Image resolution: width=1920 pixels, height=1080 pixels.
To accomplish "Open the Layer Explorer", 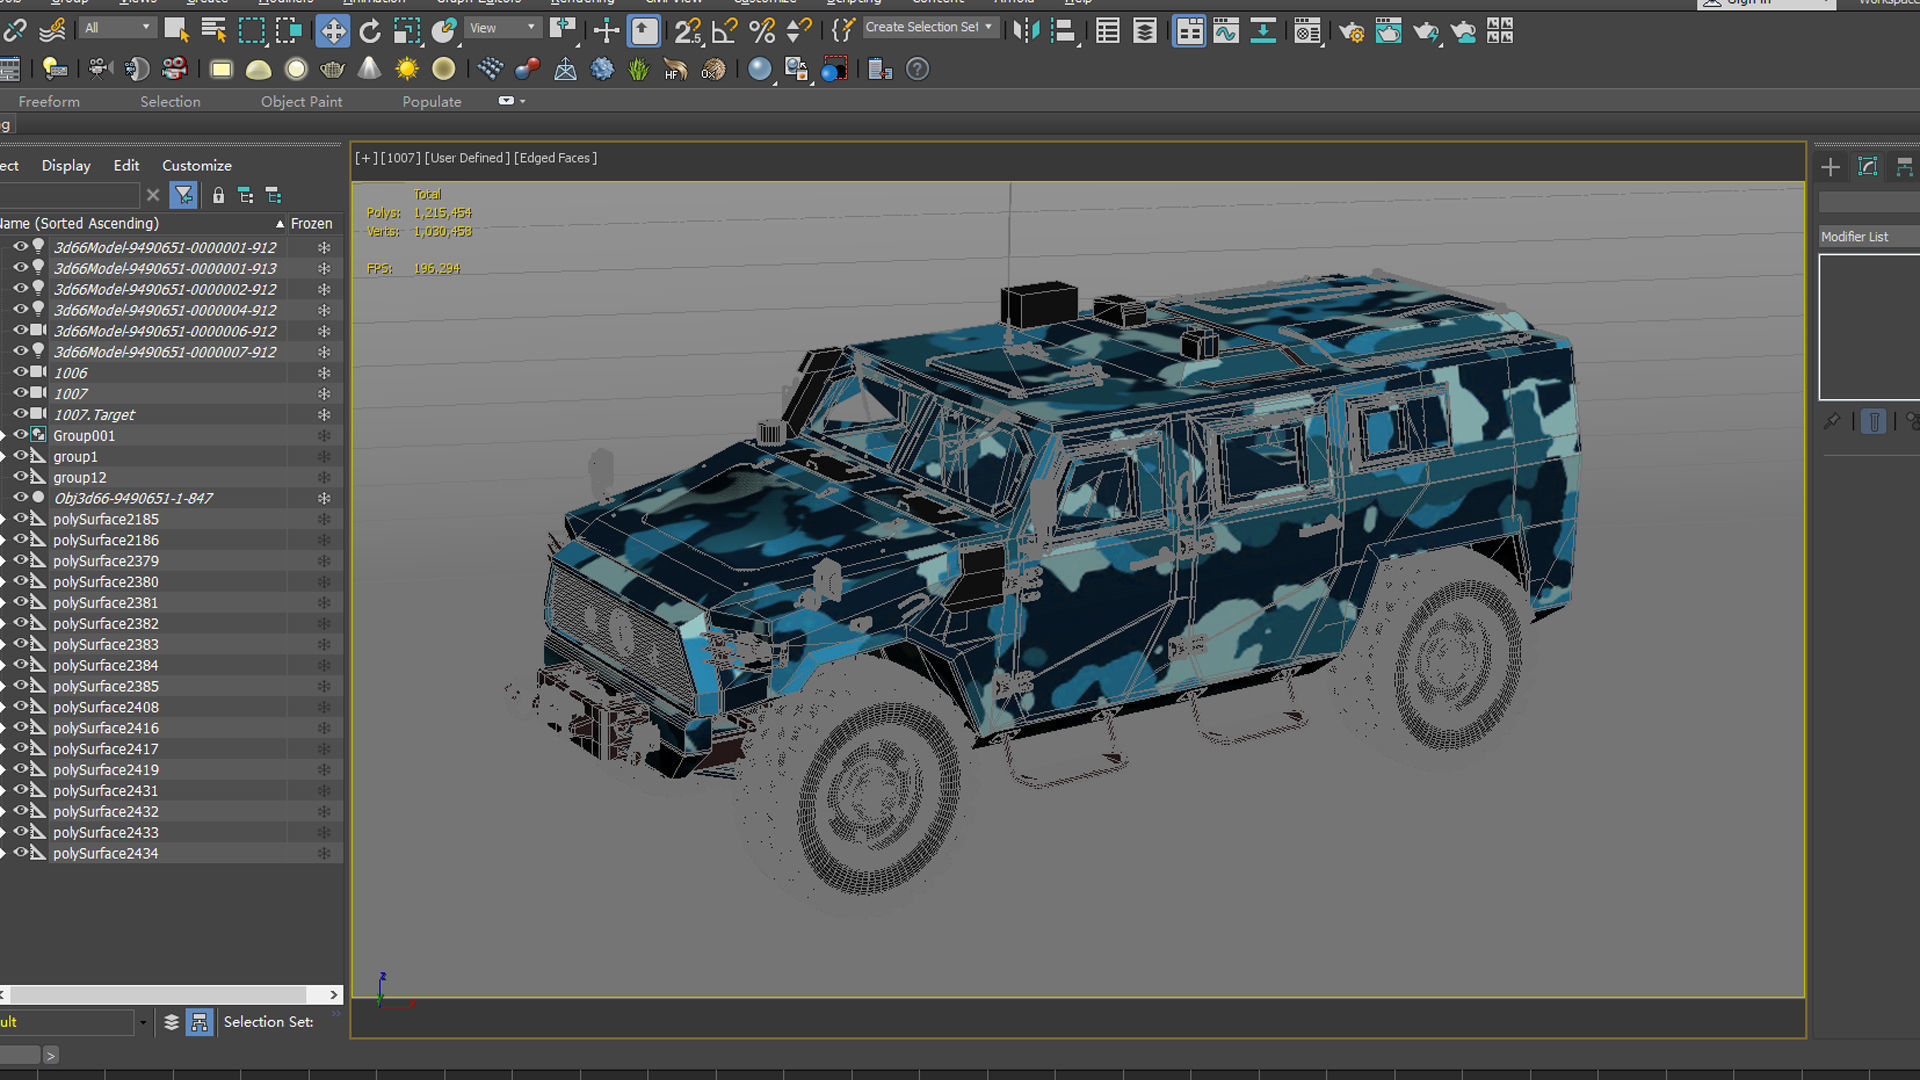I will point(1145,31).
